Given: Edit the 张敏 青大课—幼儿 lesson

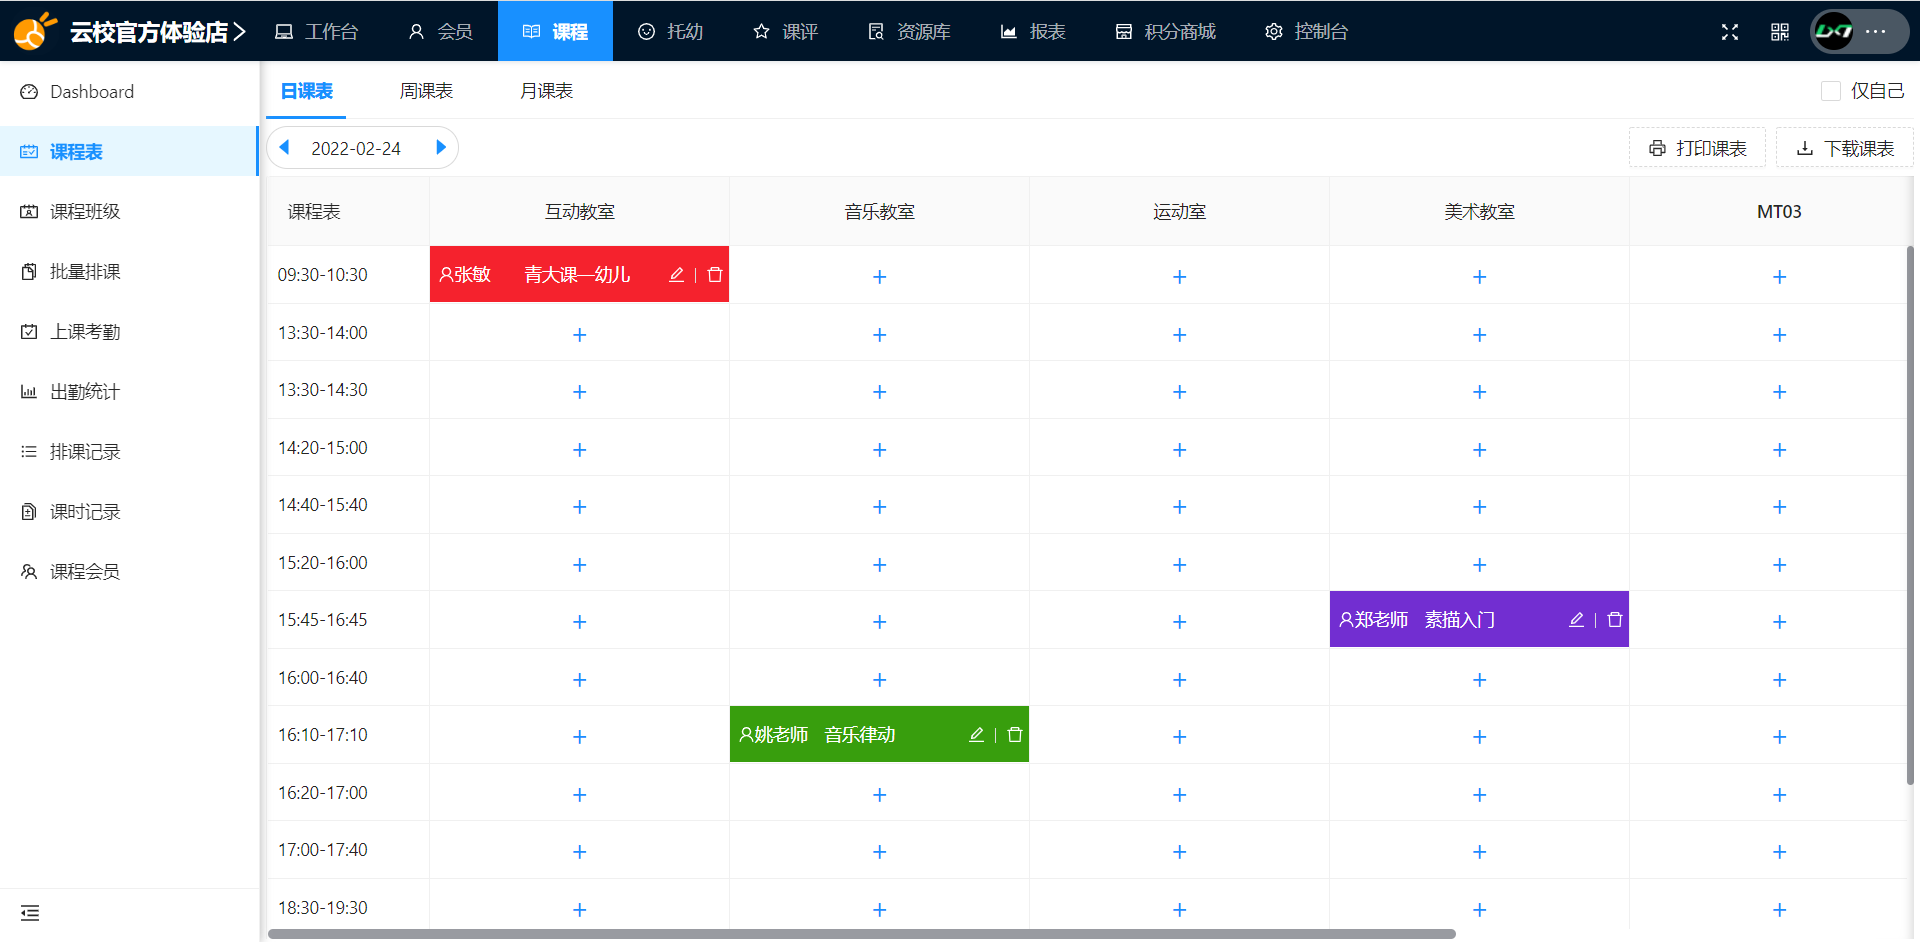Looking at the screenshot, I should coord(676,274).
